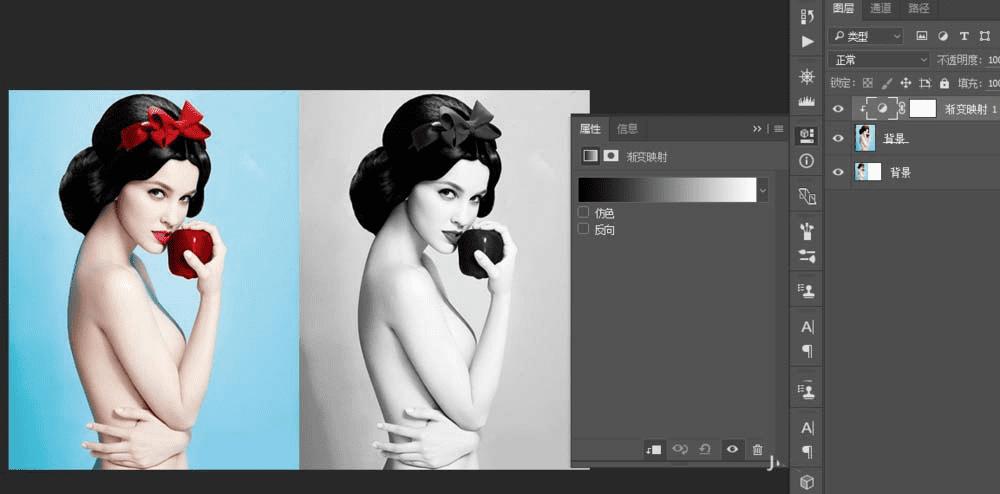Open the 正常 blend mode dropdown
Screen dimensions: 1000x494
tap(879, 60)
